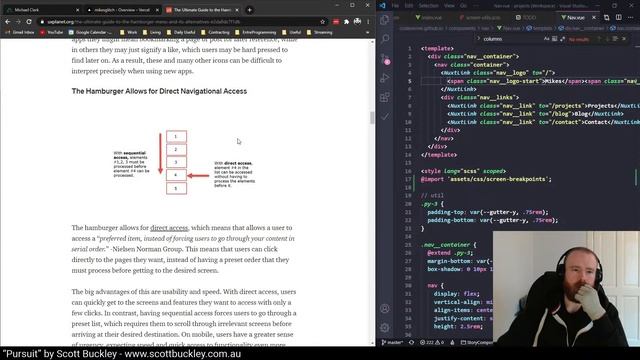Open the Contracting bookmarks folder
This screenshot has width=640, height=360.
tap(215, 32)
